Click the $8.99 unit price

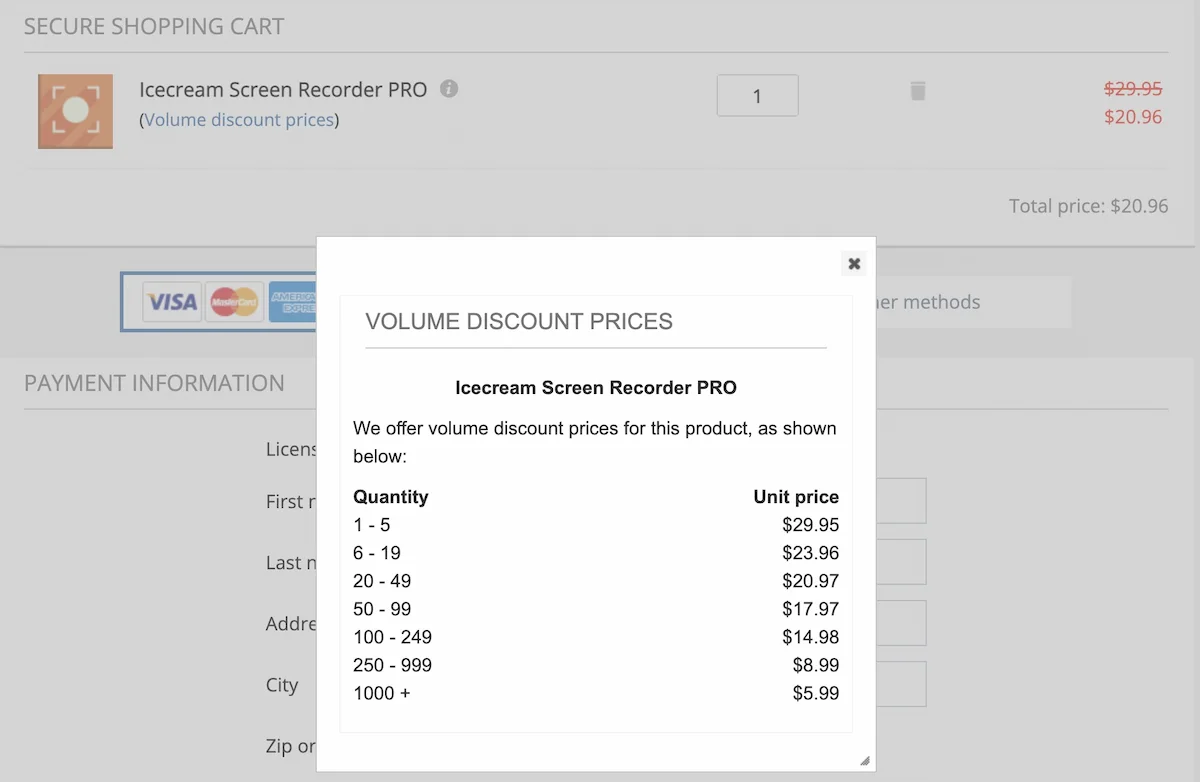[816, 665]
